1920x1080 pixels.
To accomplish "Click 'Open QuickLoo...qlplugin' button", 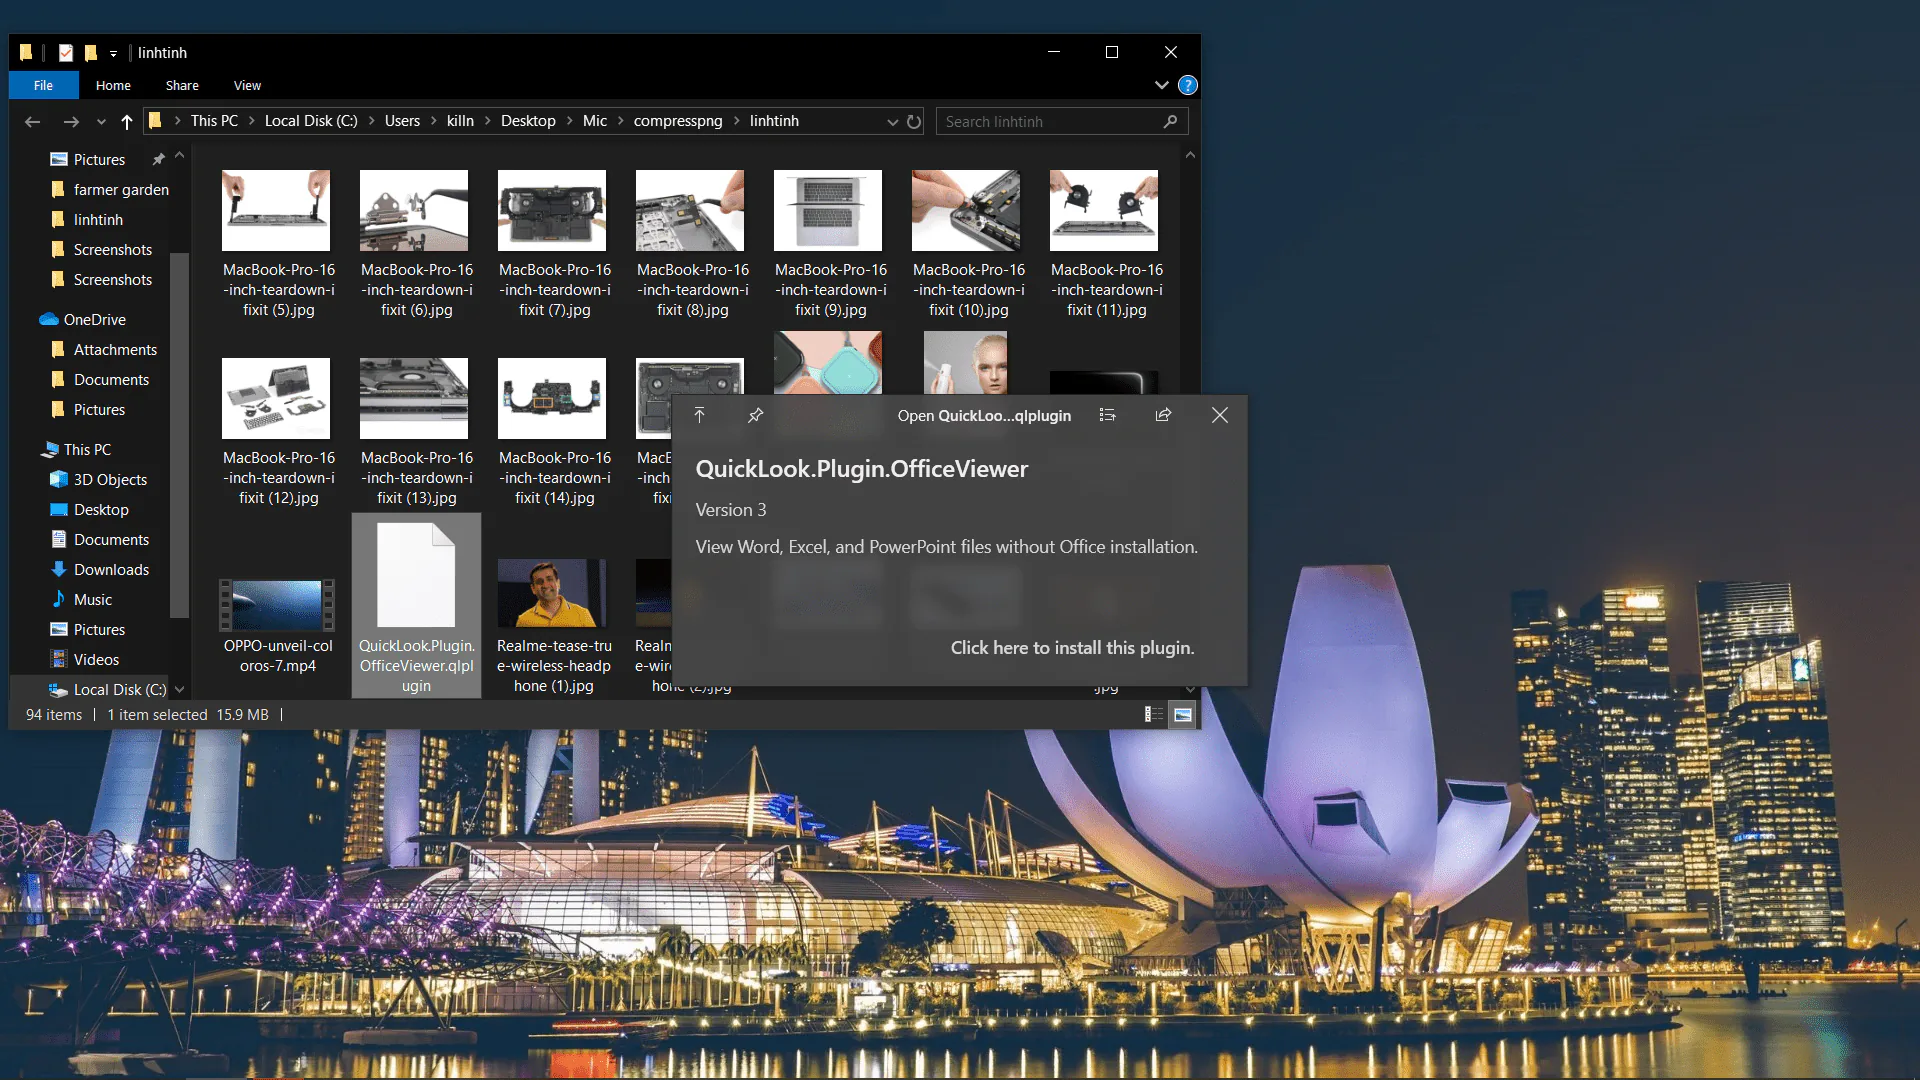I will (984, 416).
